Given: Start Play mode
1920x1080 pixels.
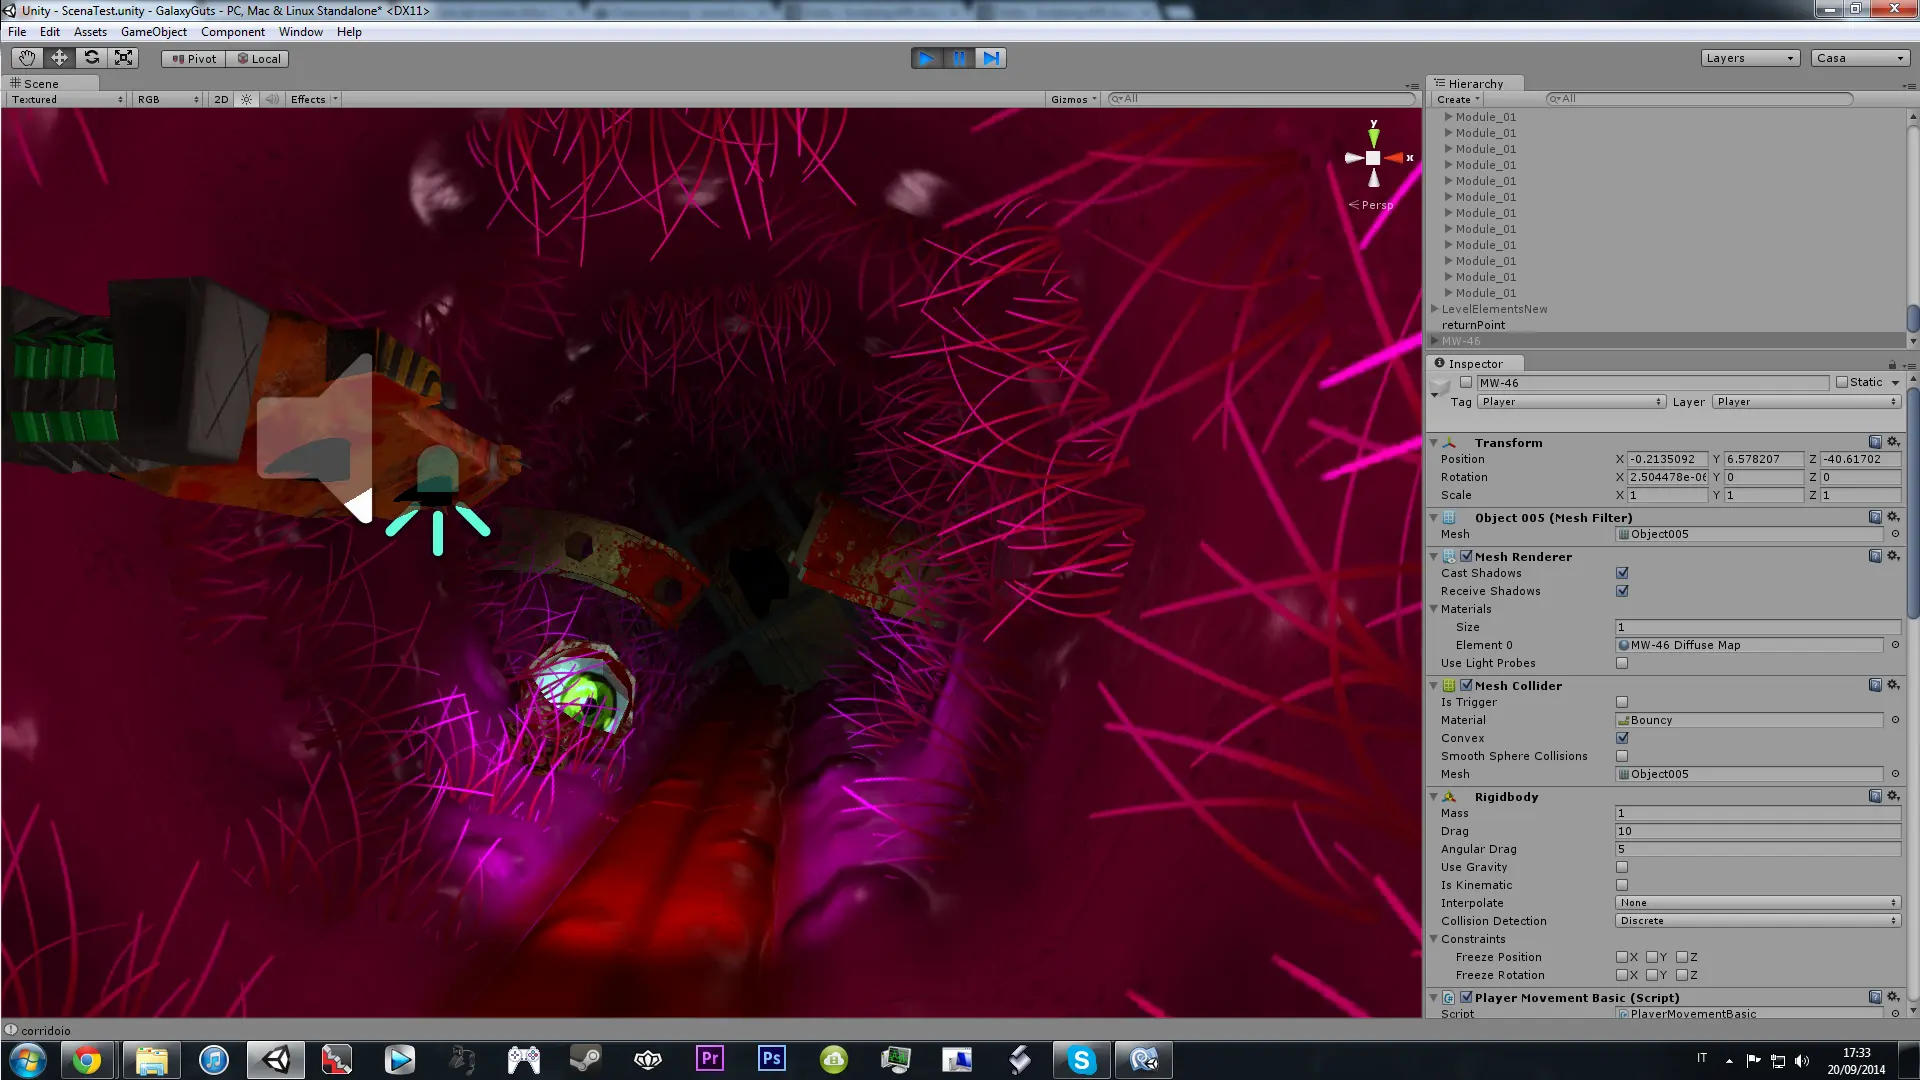Looking at the screenshot, I should pos(927,58).
